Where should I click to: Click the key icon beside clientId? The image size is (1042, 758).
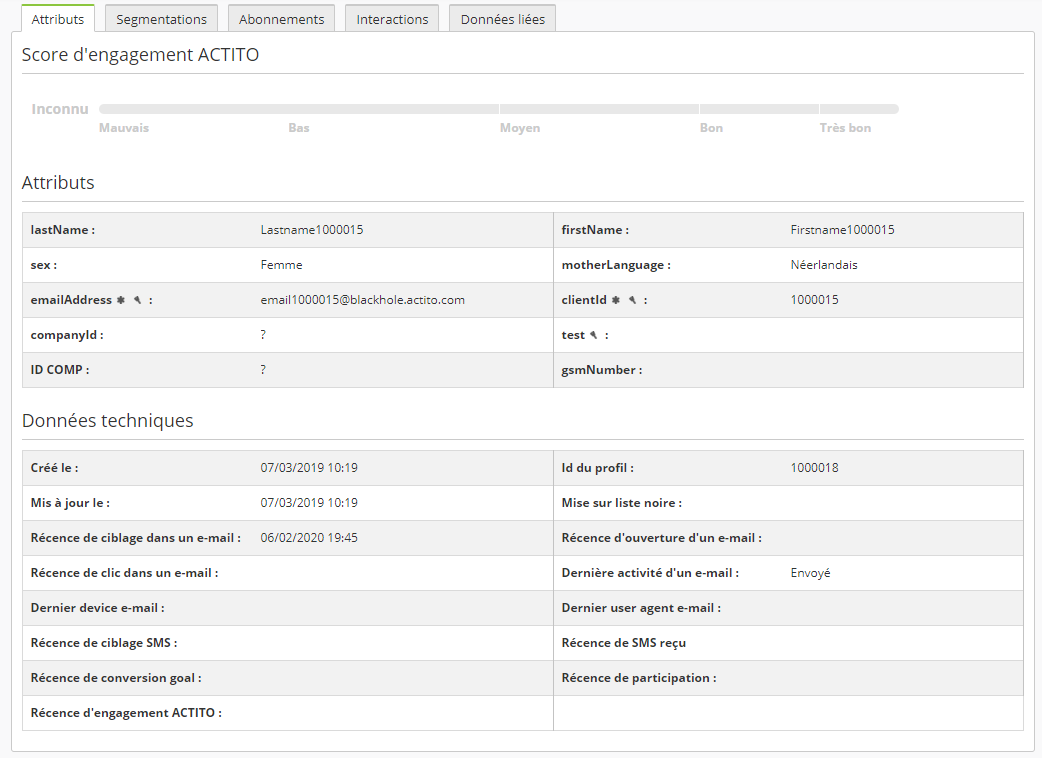tap(633, 300)
